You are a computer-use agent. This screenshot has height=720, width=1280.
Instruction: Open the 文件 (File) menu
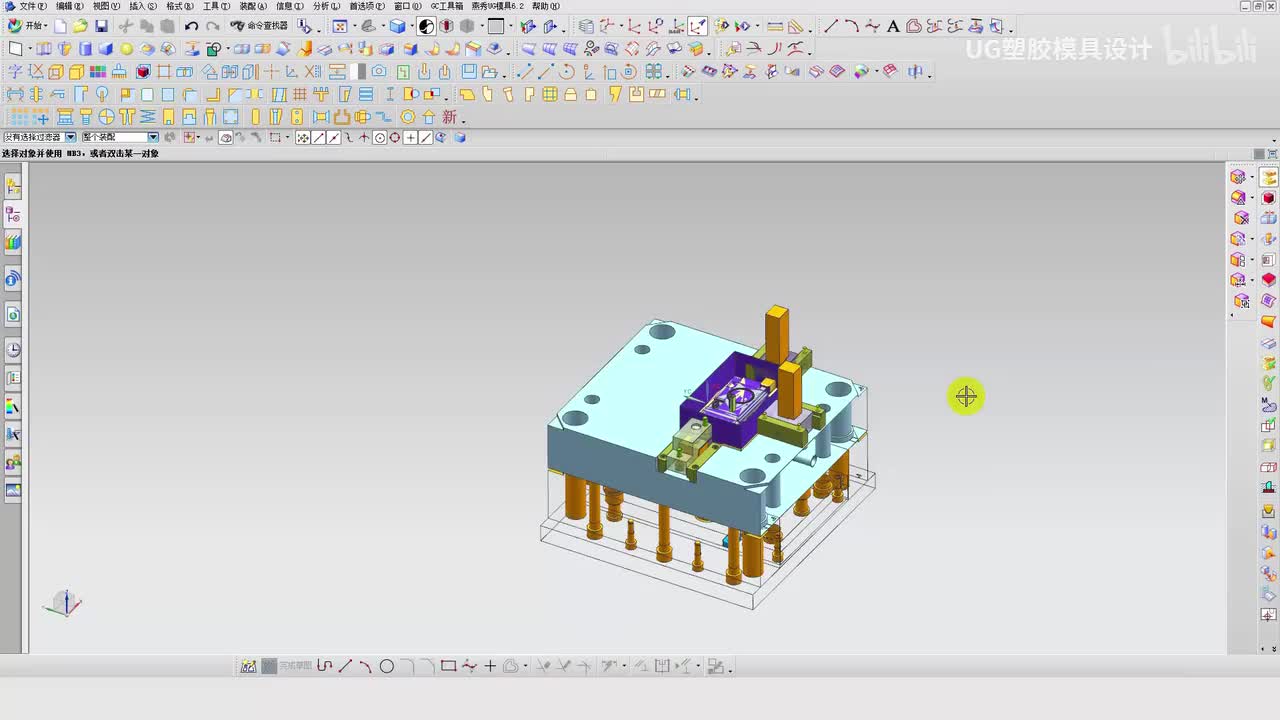click(x=33, y=6)
